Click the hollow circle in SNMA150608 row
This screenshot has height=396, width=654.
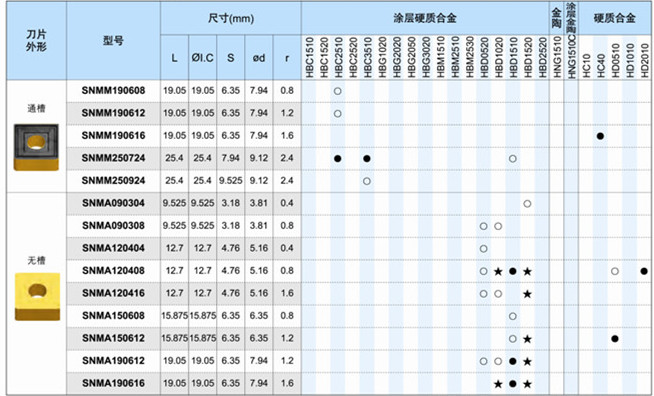coord(513,316)
